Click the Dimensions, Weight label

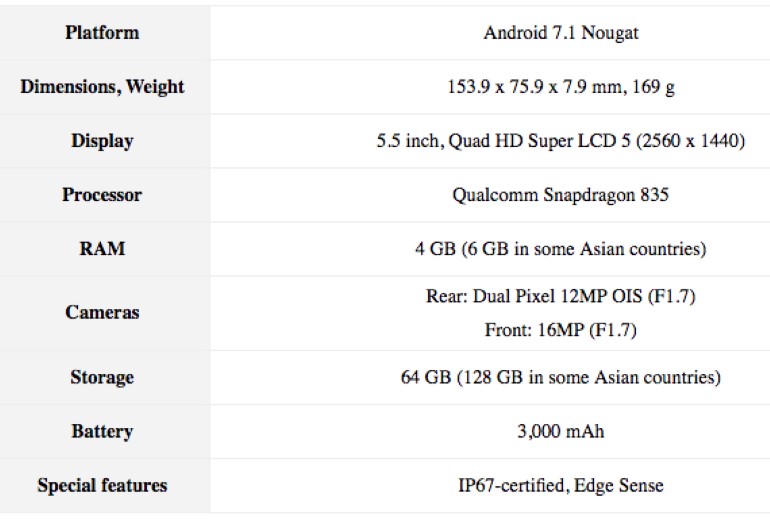[102, 87]
